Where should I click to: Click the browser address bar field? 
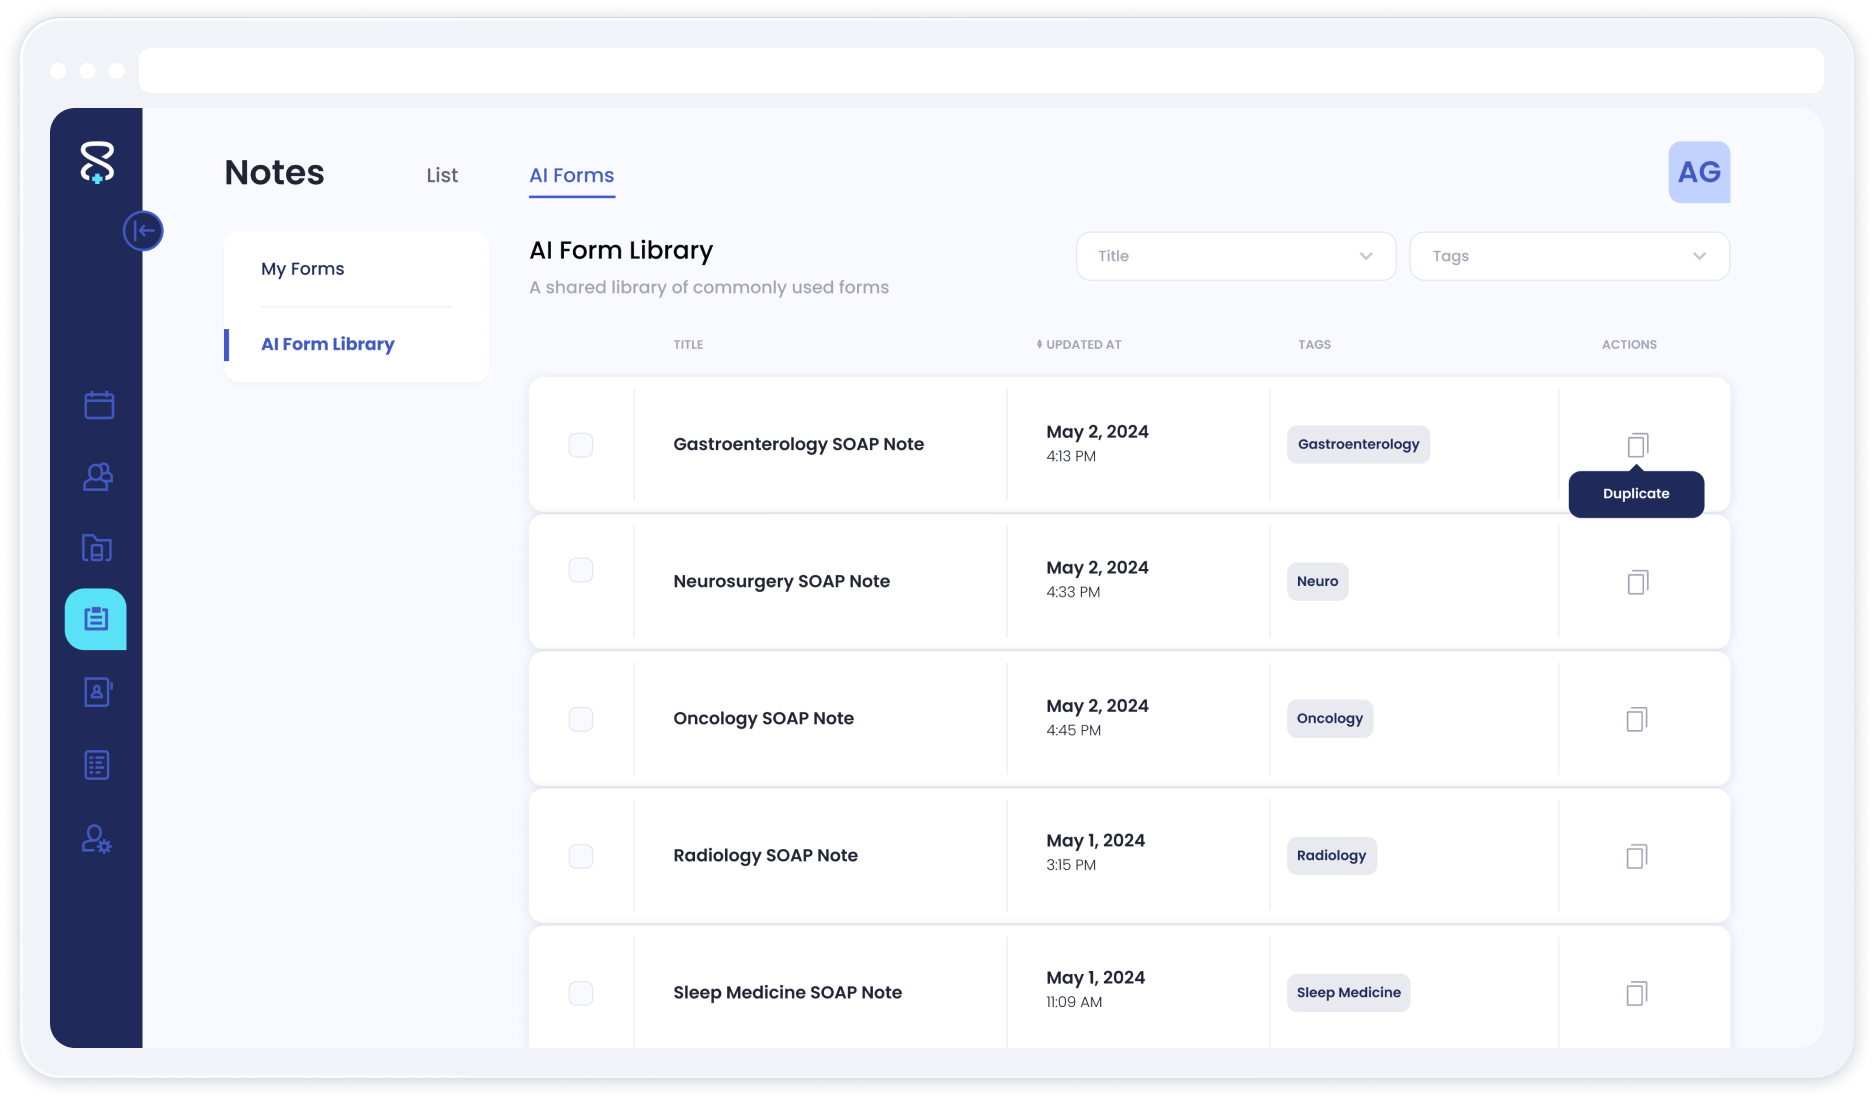click(980, 71)
